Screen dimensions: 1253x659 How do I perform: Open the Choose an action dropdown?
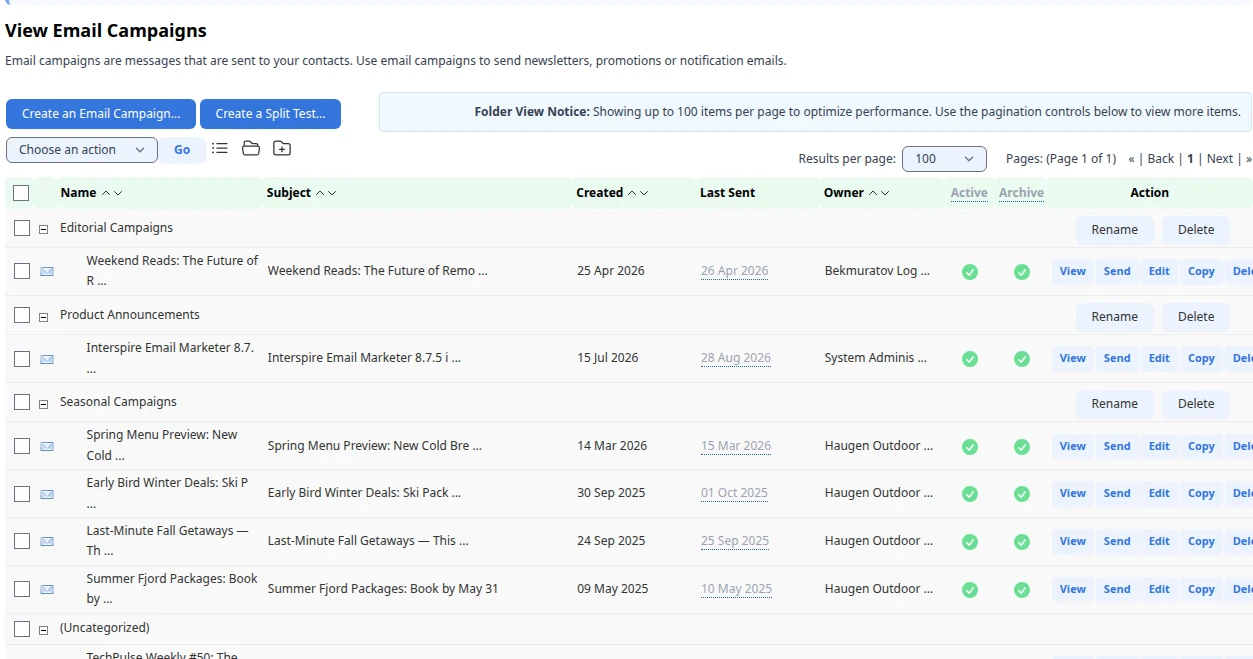point(82,150)
